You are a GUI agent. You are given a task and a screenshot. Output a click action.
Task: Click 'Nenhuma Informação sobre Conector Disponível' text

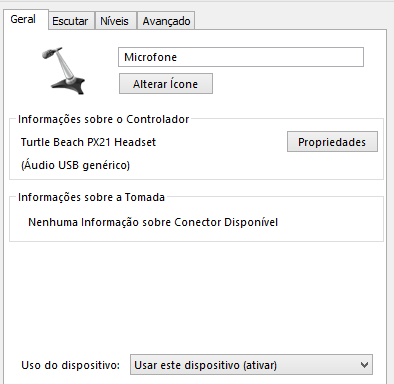point(153,222)
